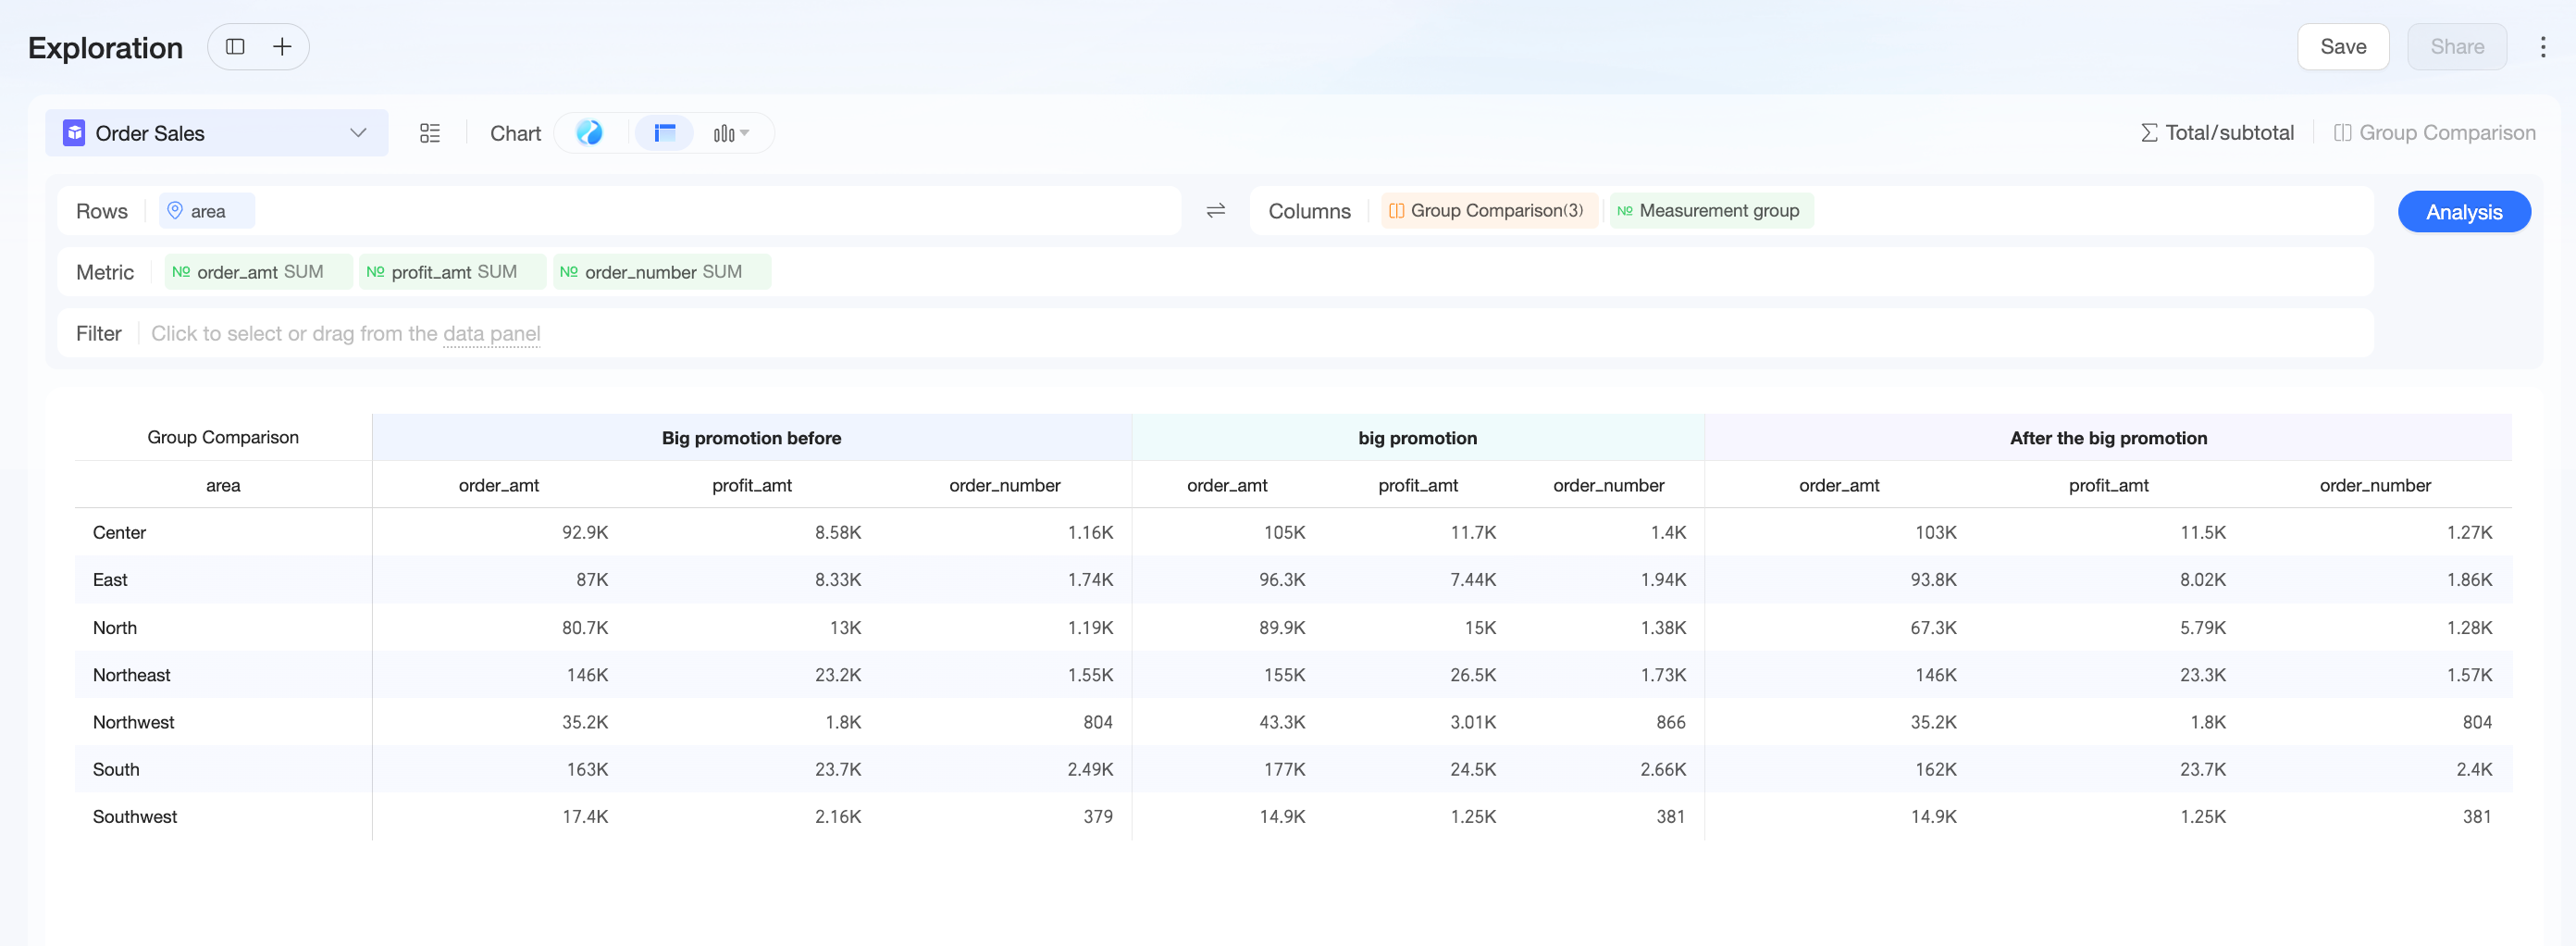Open the field list panel icon
This screenshot has width=2576, height=946.
tap(430, 133)
